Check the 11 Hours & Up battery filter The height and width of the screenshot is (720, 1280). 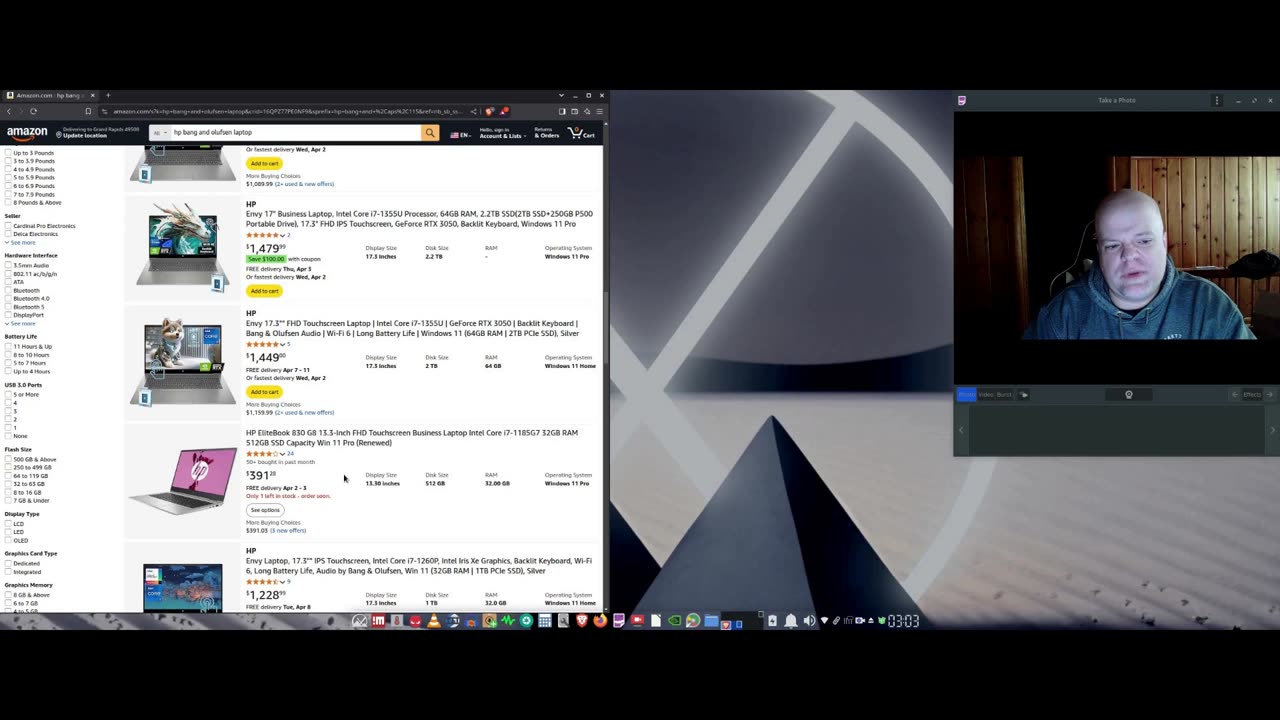pyautogui.click(x=9, y=346)
